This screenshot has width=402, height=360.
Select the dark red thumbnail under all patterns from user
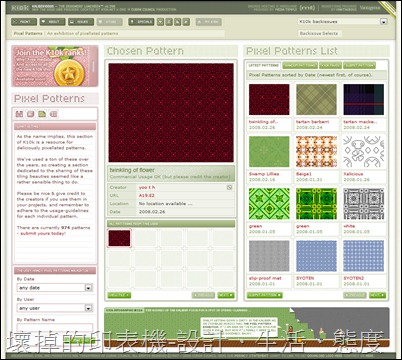pyautogui.click(x=119, y=238)
